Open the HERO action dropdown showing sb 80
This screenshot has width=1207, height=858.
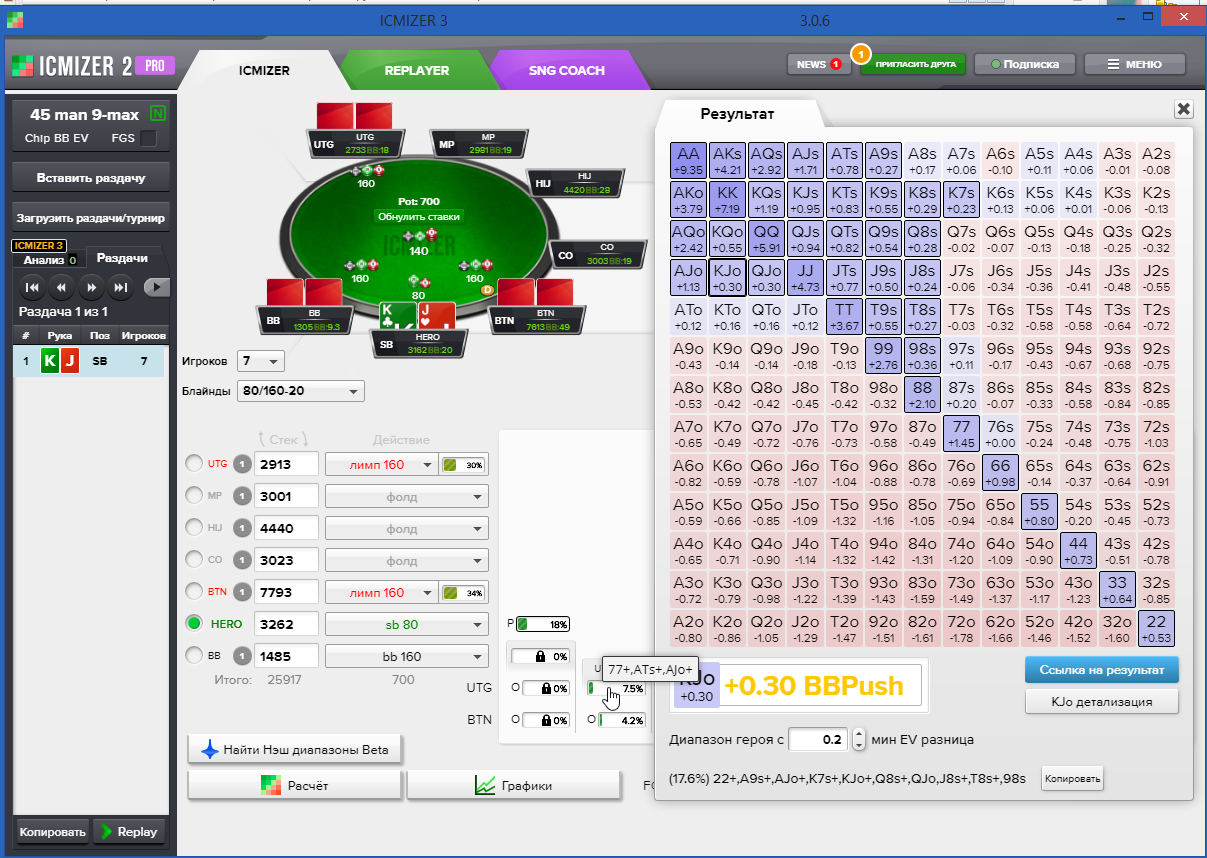(x=406, y=624)
